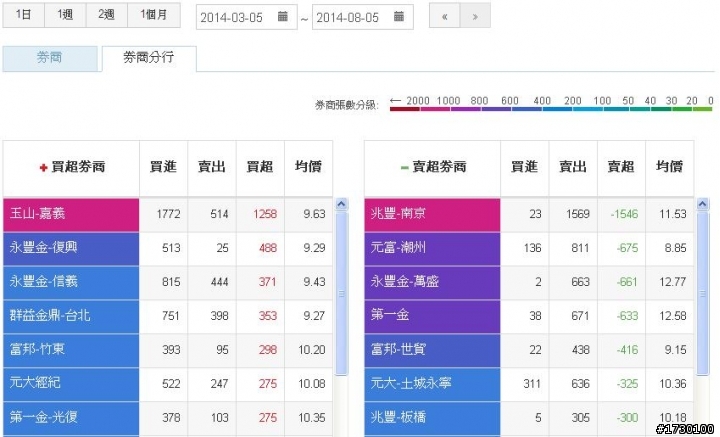Viewport: 720px width, 437px height.
Task: Click the up arrow of buy-side scrollbar
Action: 341,204
